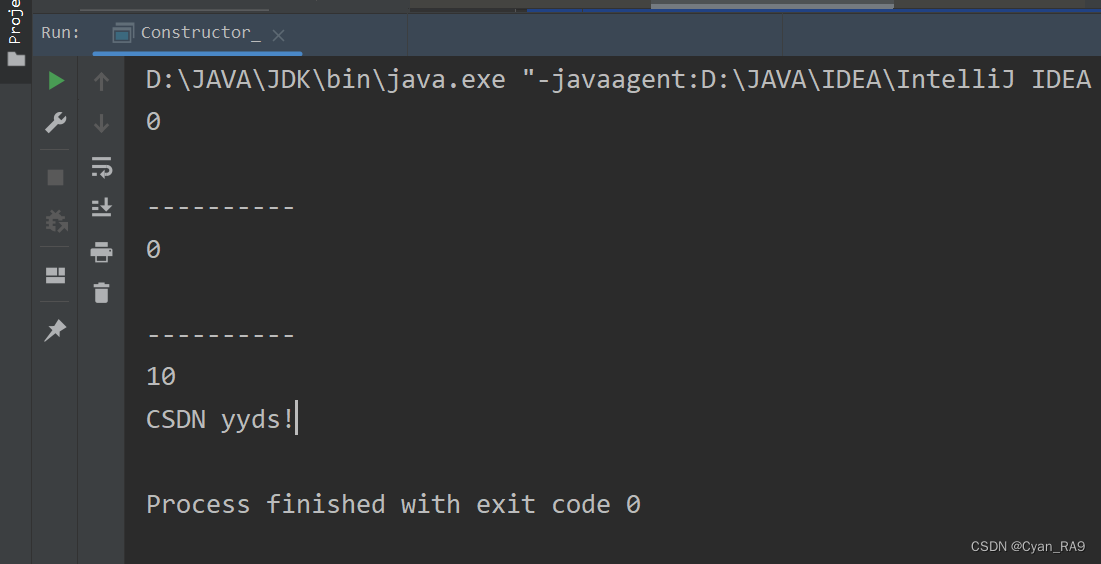Clear console with the trash icon
Screen dimensions: 1101x564
(x=102, y=292)
